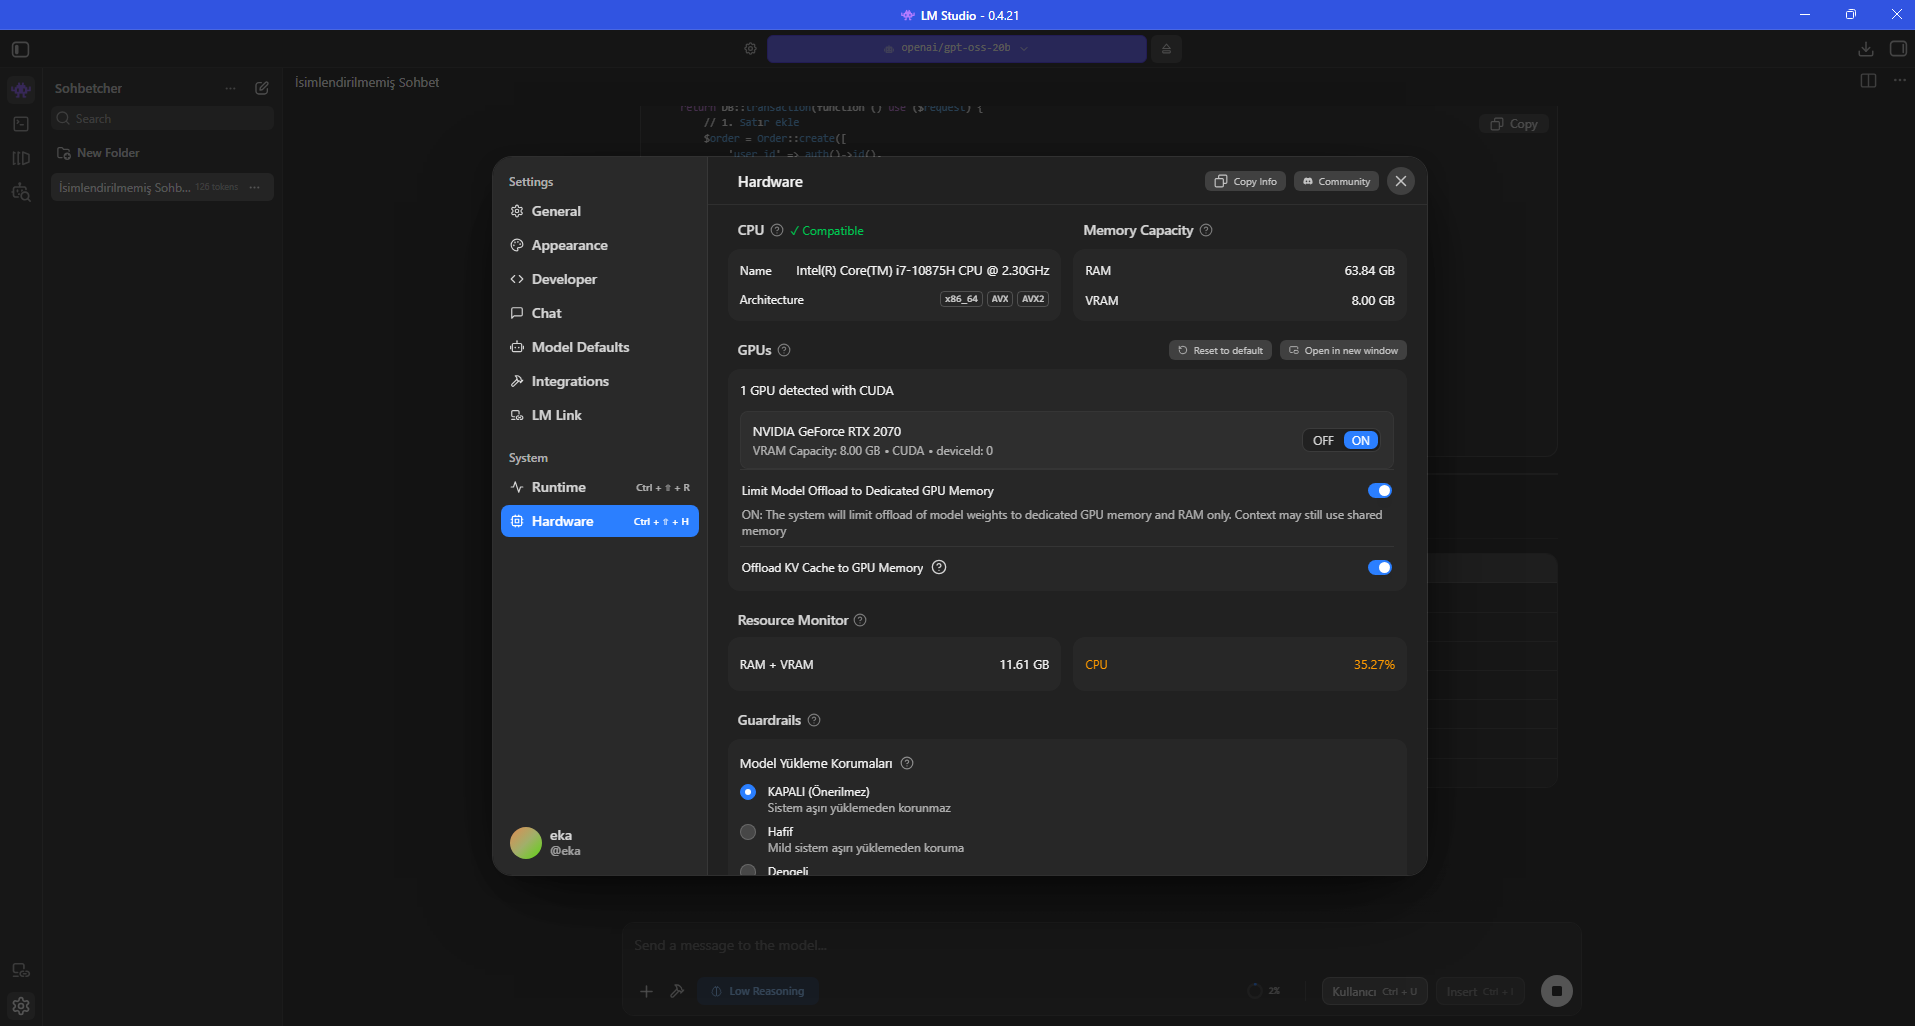Open the Developer terminal sidebar icon
The width and height of the screenshot is (1915, 1026).
point(21,124)
